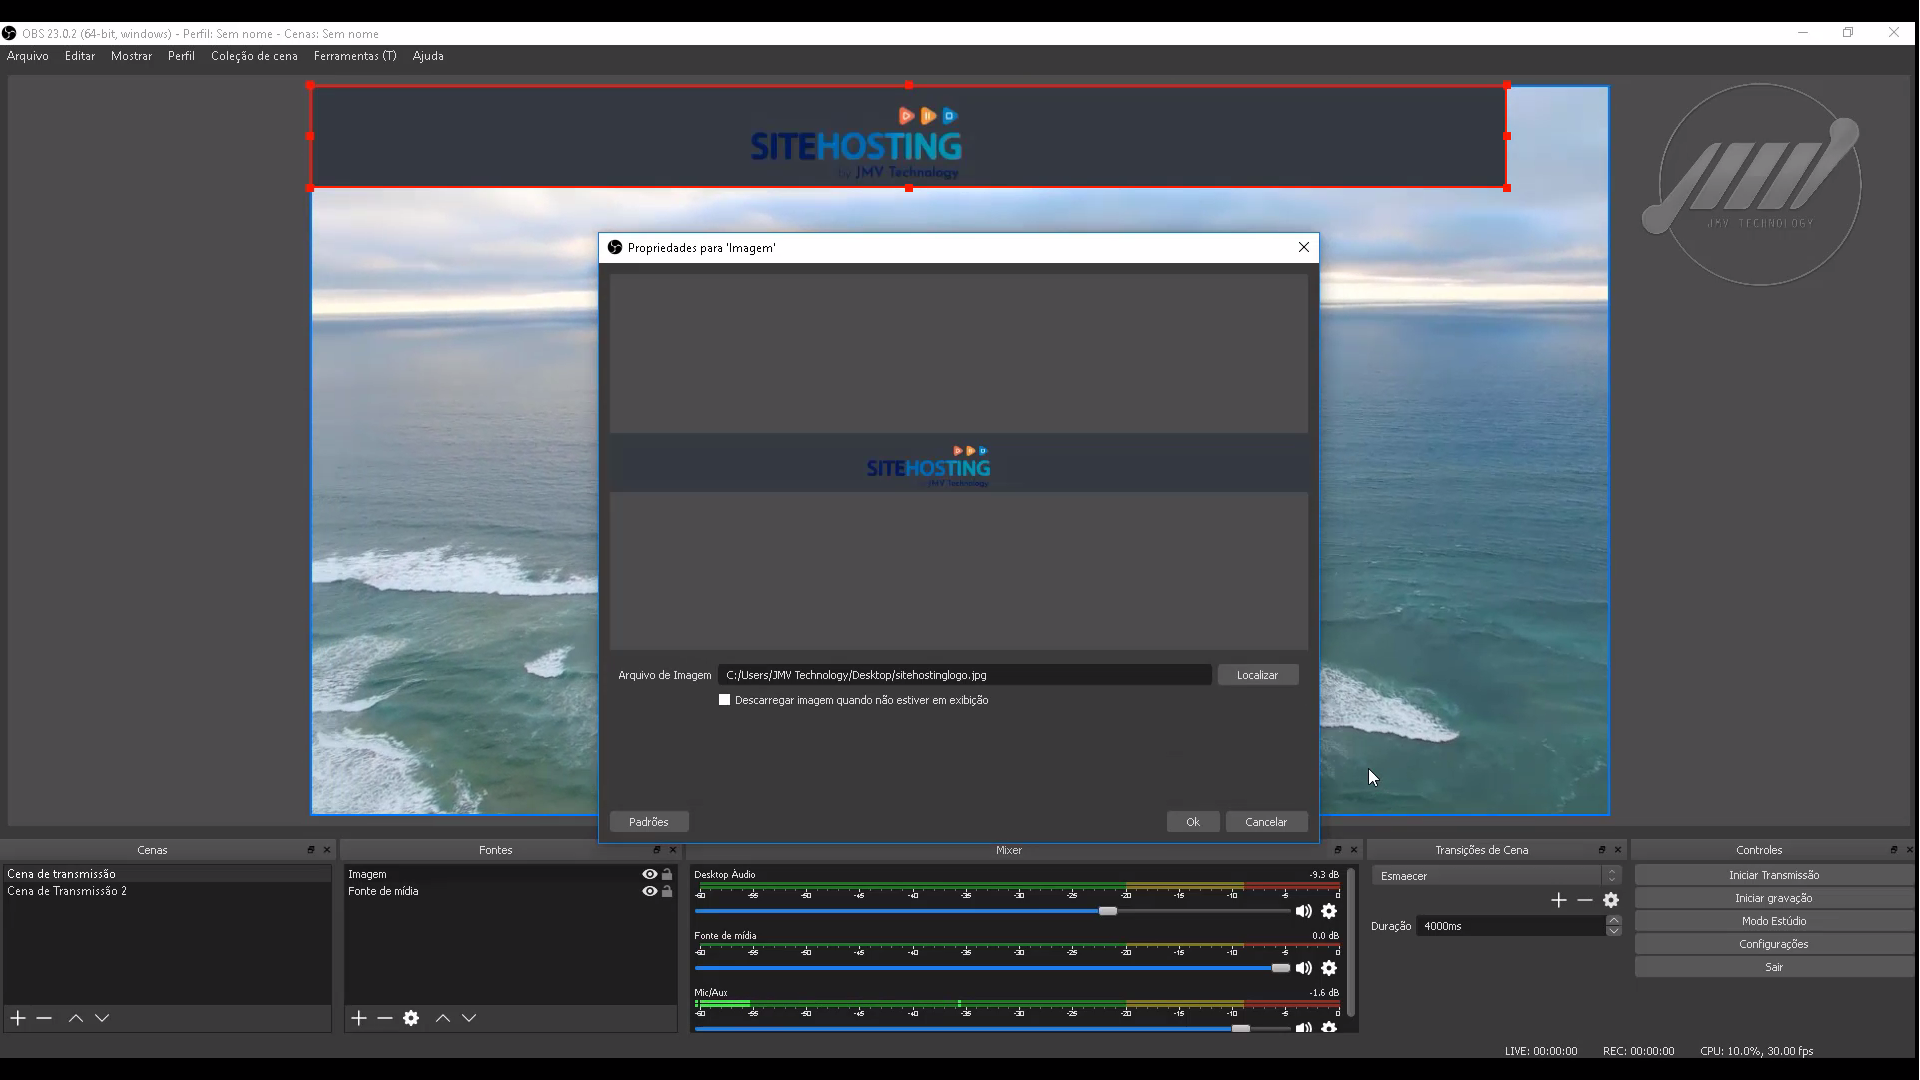Adjust the Desktop Audio volume slider
This screenshot has height=1080, width=1920.
click(x=1107, y=911)
